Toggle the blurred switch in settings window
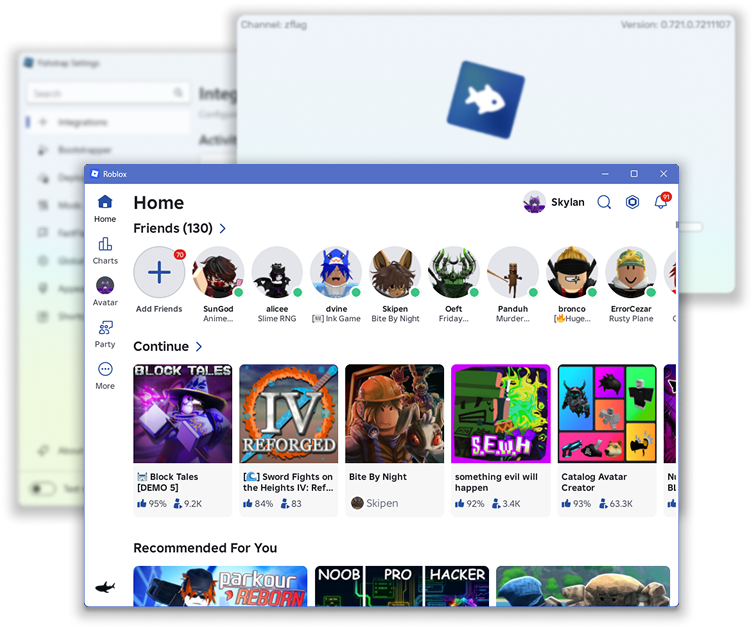 [x=42, y=489]
